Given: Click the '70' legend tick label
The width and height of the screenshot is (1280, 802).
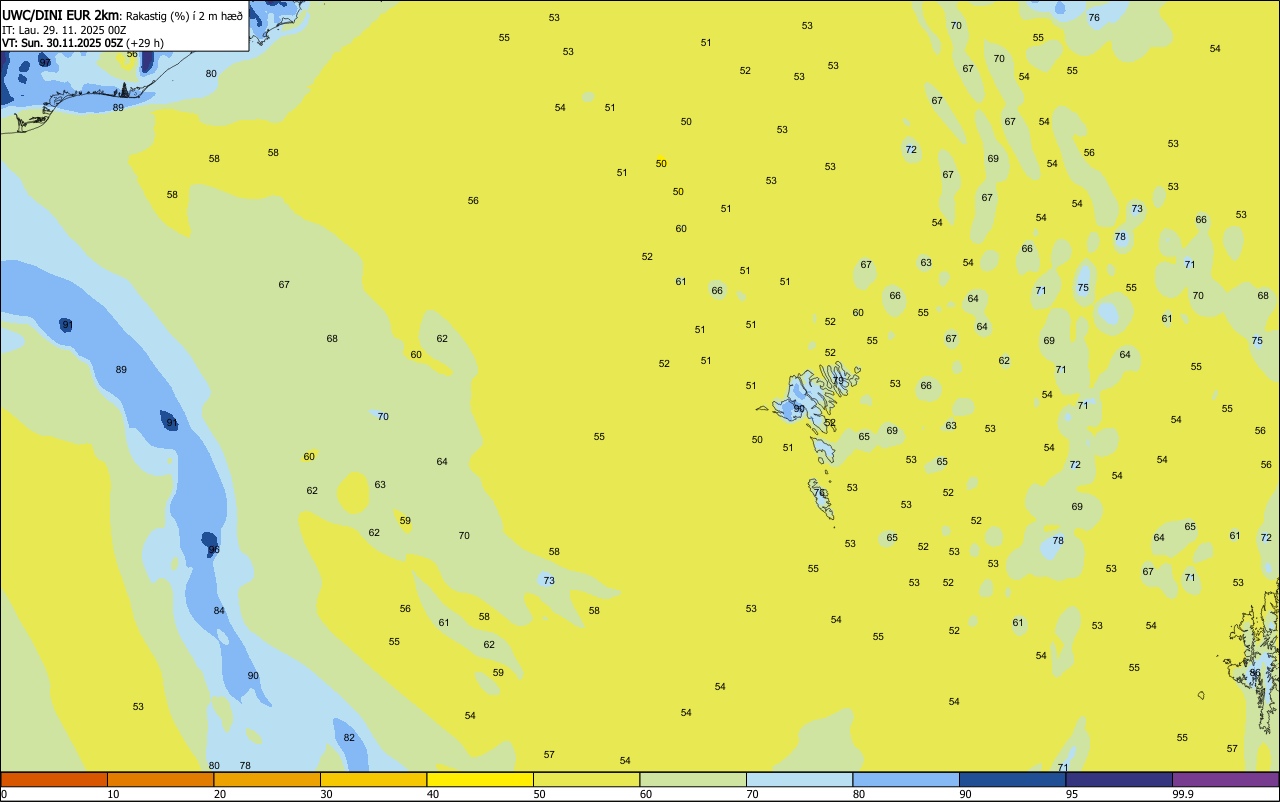Looking at the screenshot, I should [752, 794].
